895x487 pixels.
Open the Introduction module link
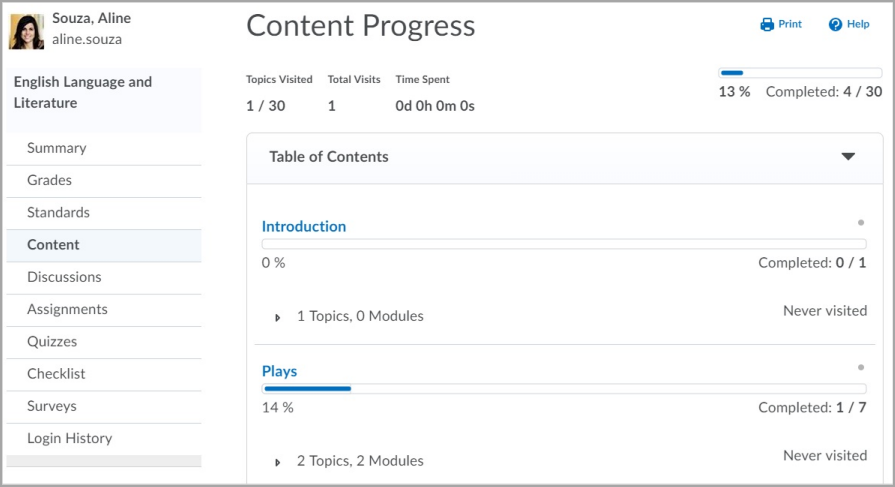point(304,227)
